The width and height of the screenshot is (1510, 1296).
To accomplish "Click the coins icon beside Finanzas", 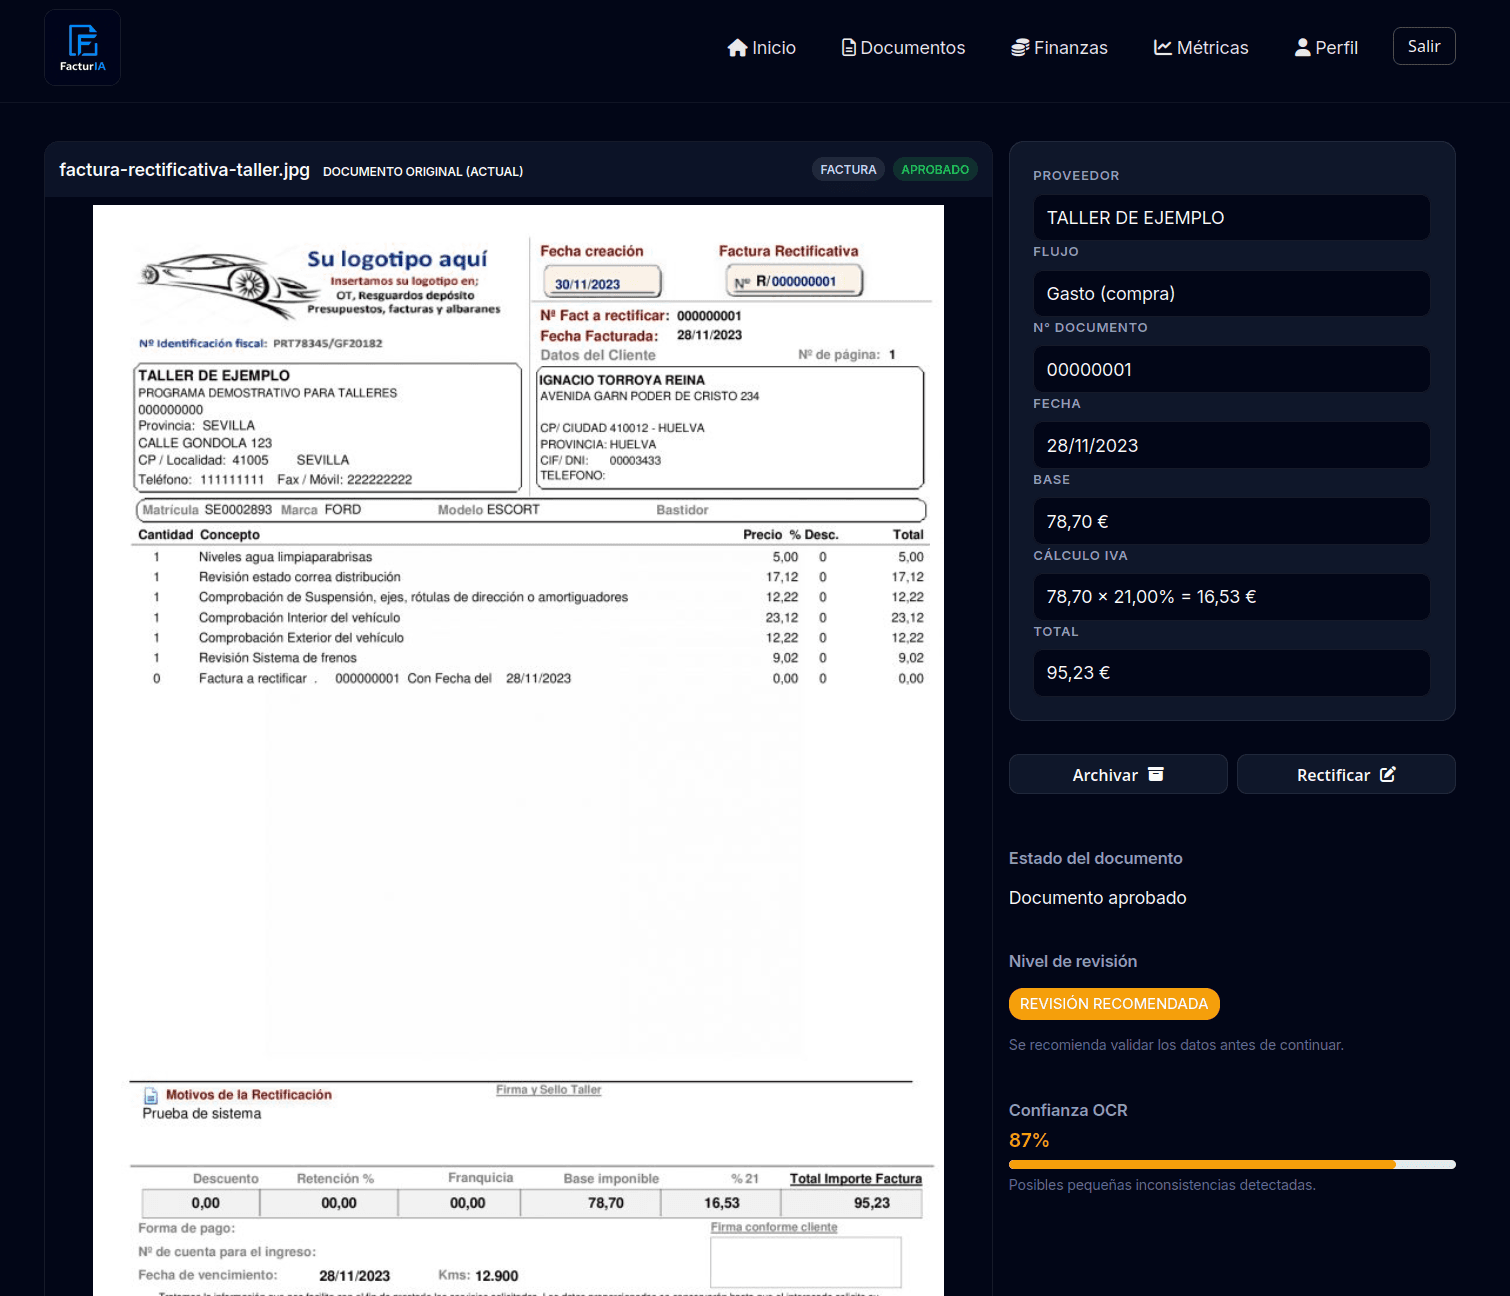I will click(1020, 47).
